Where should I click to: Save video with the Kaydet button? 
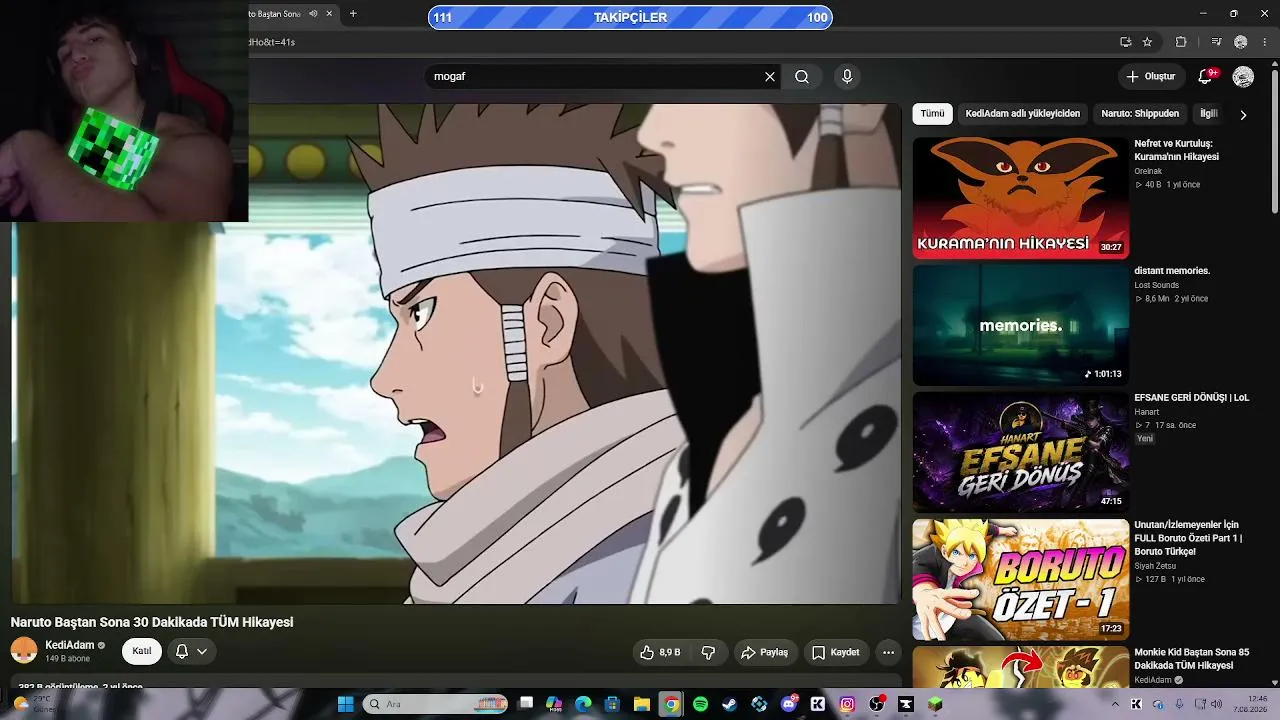(835, 652)
